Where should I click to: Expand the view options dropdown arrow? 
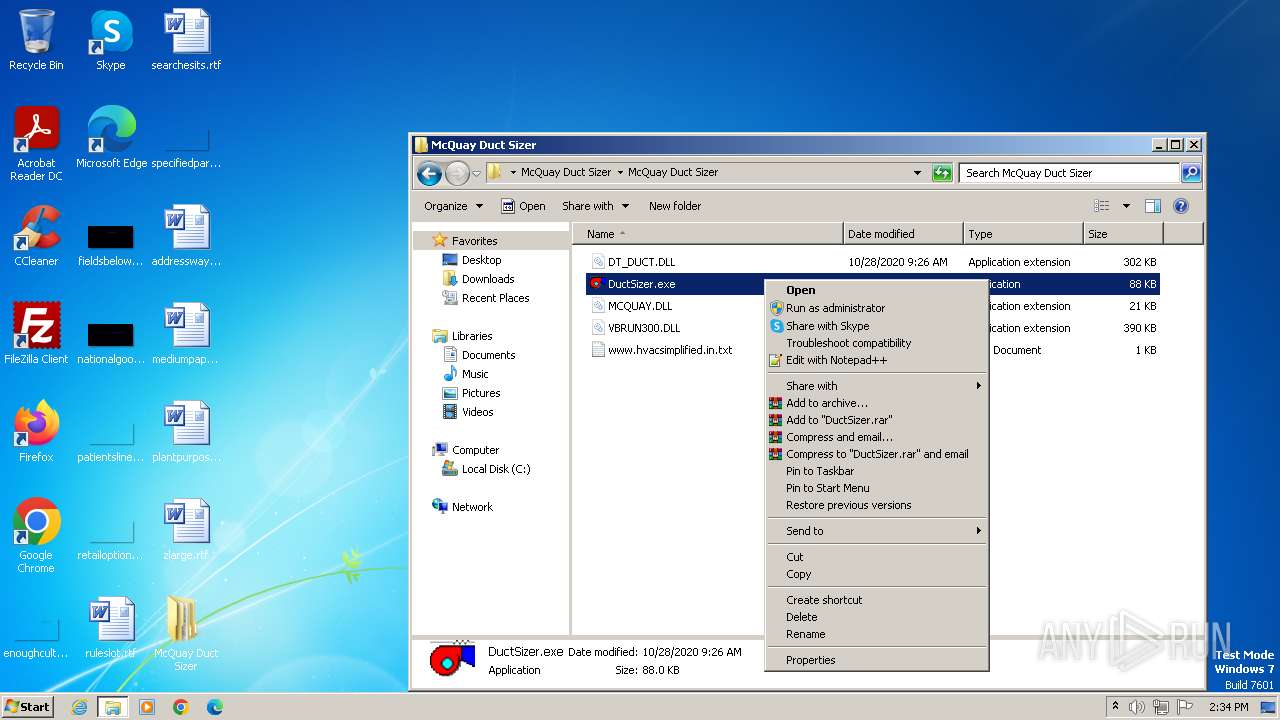click(x=1126, y=206)
